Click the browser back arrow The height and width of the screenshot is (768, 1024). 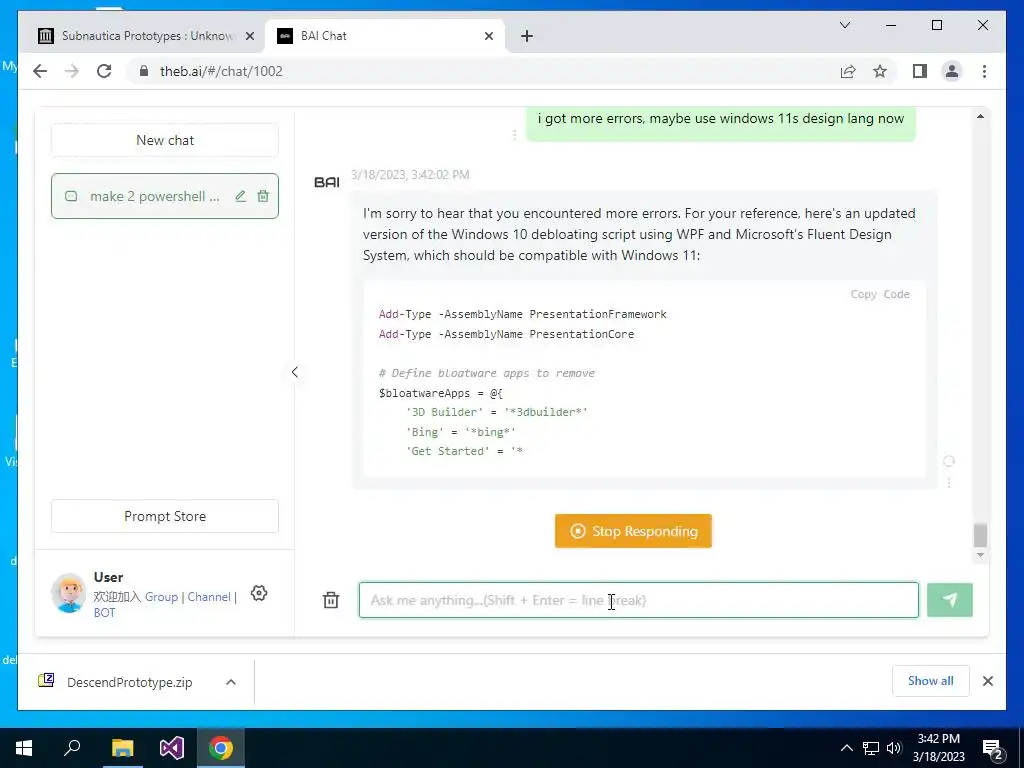point(40,71)
